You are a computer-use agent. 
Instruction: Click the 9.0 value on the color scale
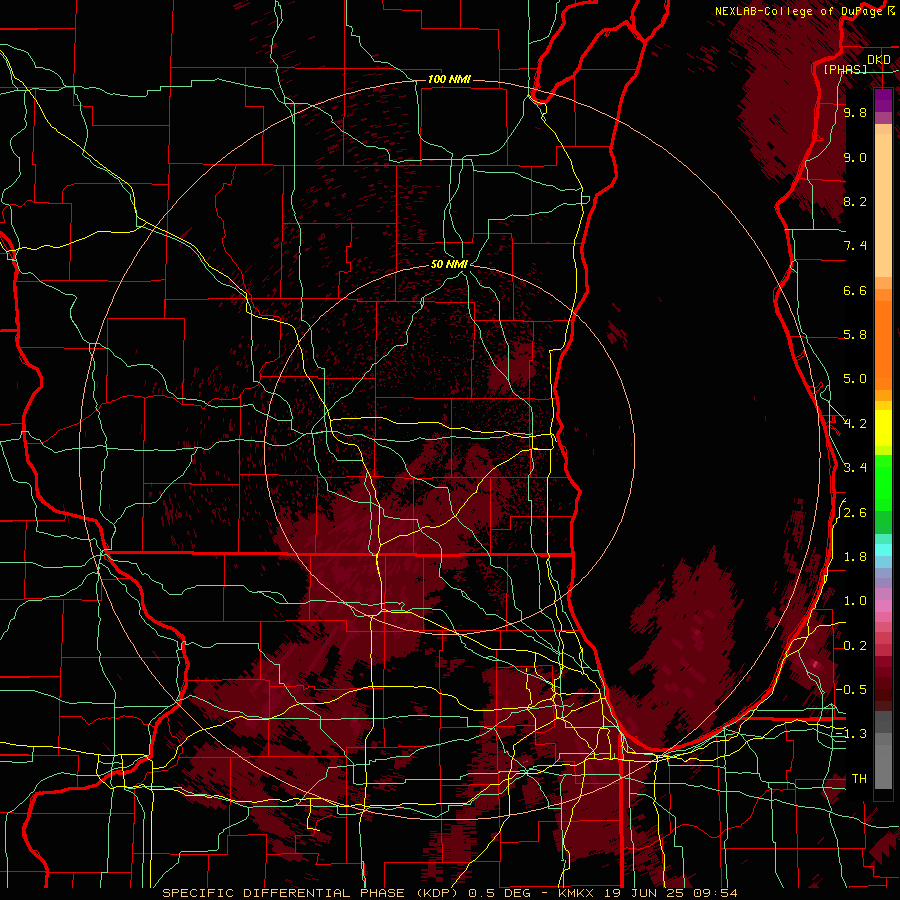[855, 157]
